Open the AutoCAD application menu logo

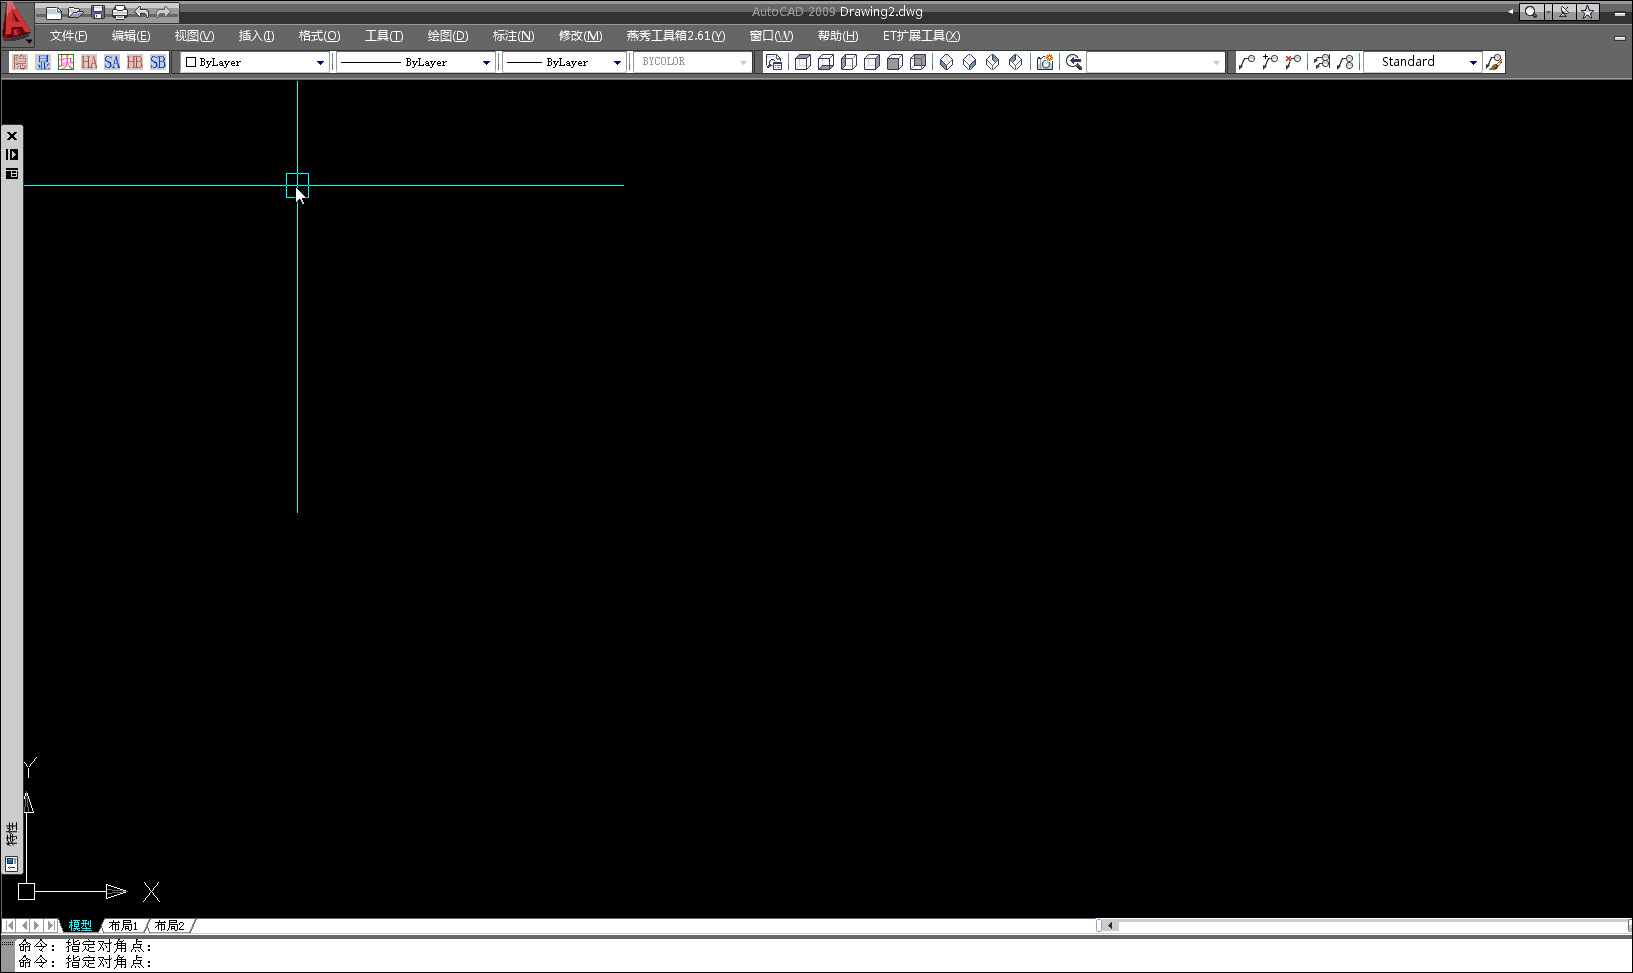tap(17, 22)
